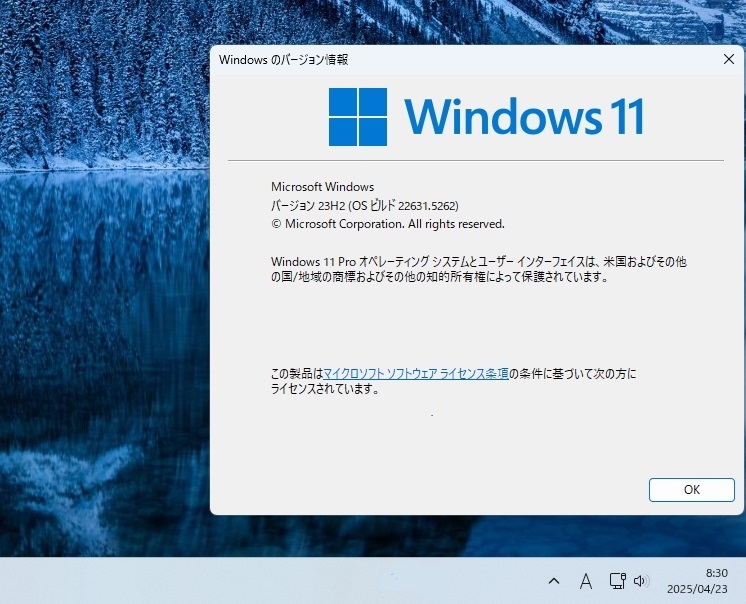Open the マイクロソフト ソフトウェア ライセンス条項 link
This screenshot has width=746, height=604.
[x=416, y=374]
